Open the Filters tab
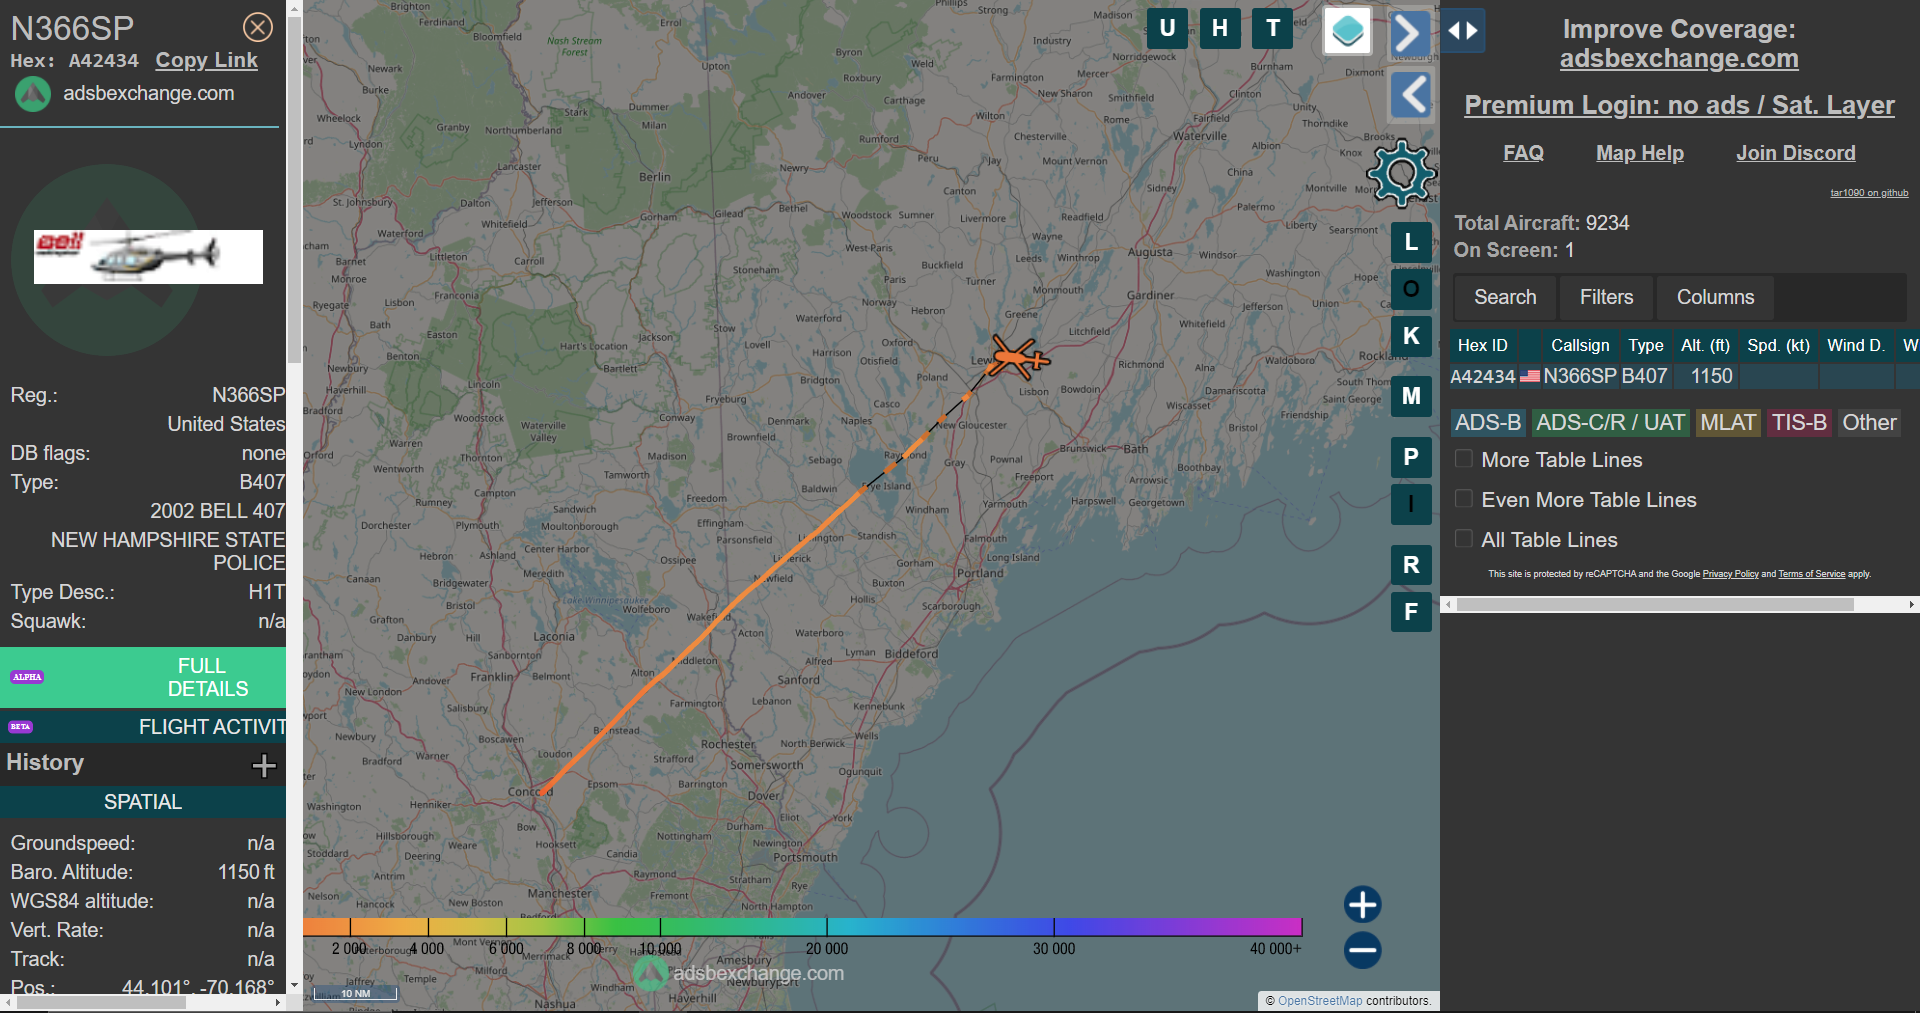The height and width of the screenshot is (1013, 1920). click(1606, 297)
